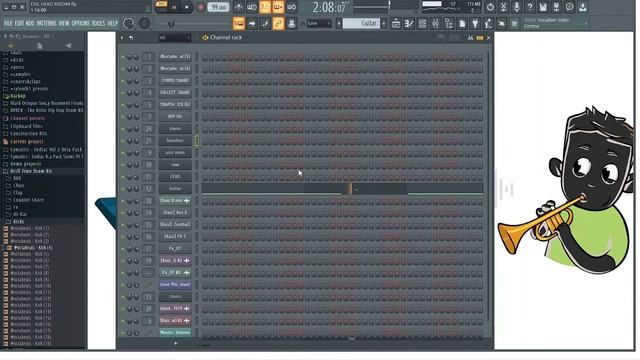The width and height of the screenshot is (640, 360).
Task: Click the orange link snap toolbar icon
Action: (278, 24)
